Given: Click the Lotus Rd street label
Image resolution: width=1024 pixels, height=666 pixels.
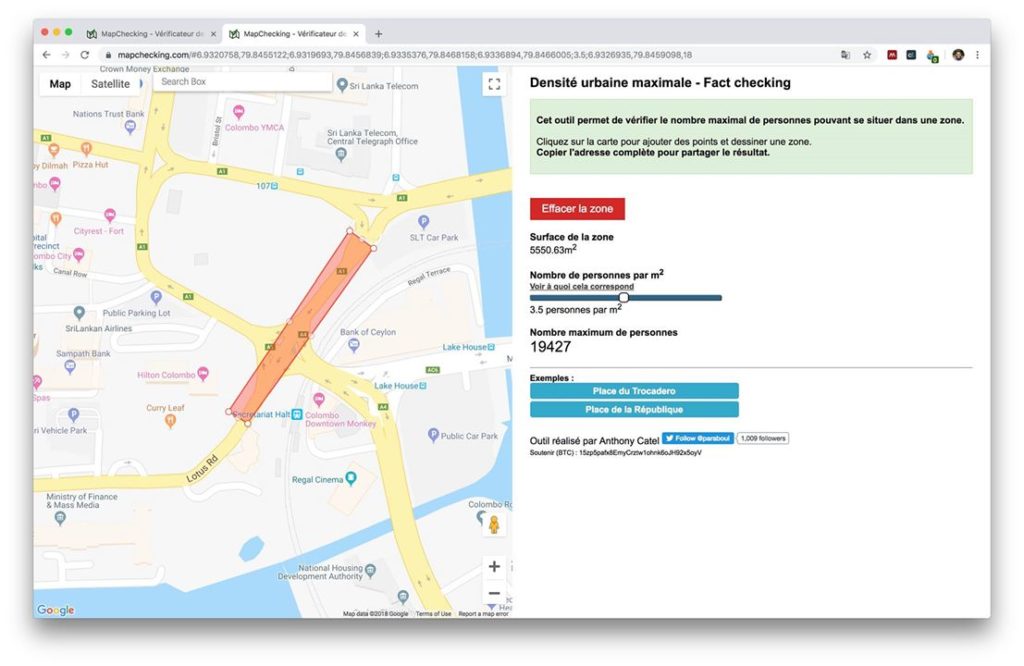Looking at the screenshot, I should pos(202,469).
